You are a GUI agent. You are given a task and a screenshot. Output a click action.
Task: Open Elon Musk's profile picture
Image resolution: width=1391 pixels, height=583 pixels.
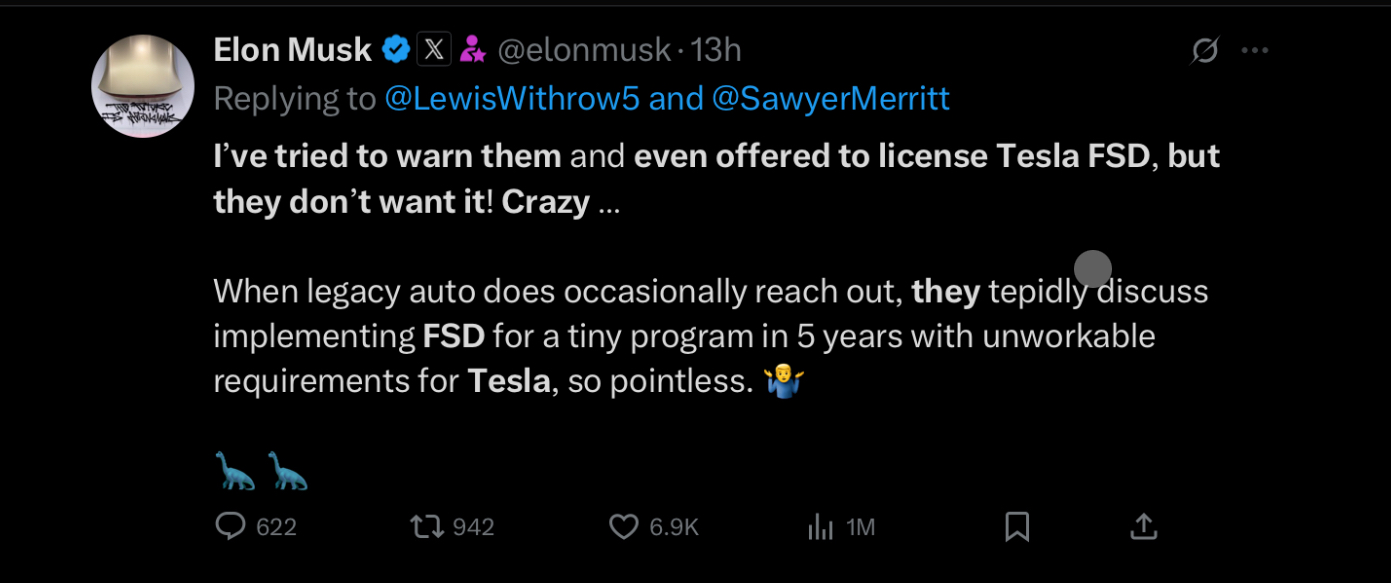[x=142, y=86]
